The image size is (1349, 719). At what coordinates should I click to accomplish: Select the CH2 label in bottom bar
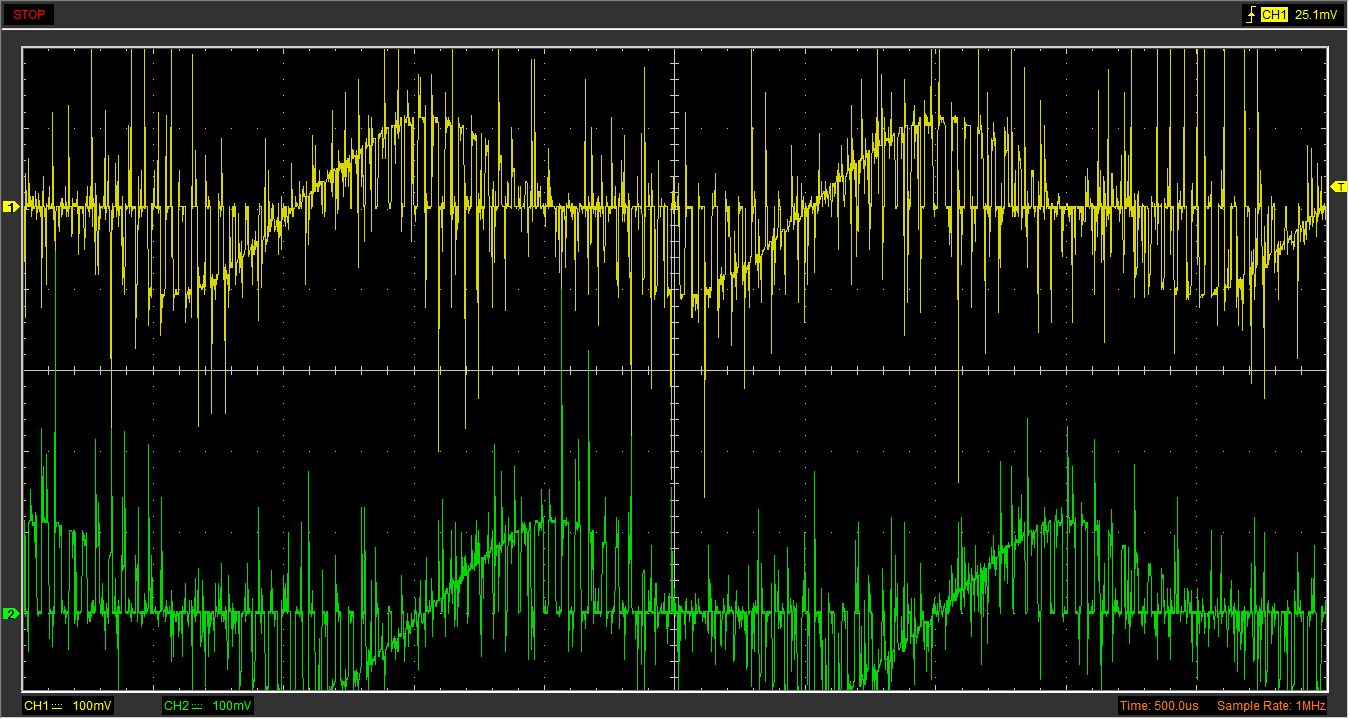(x=175, y=707)
